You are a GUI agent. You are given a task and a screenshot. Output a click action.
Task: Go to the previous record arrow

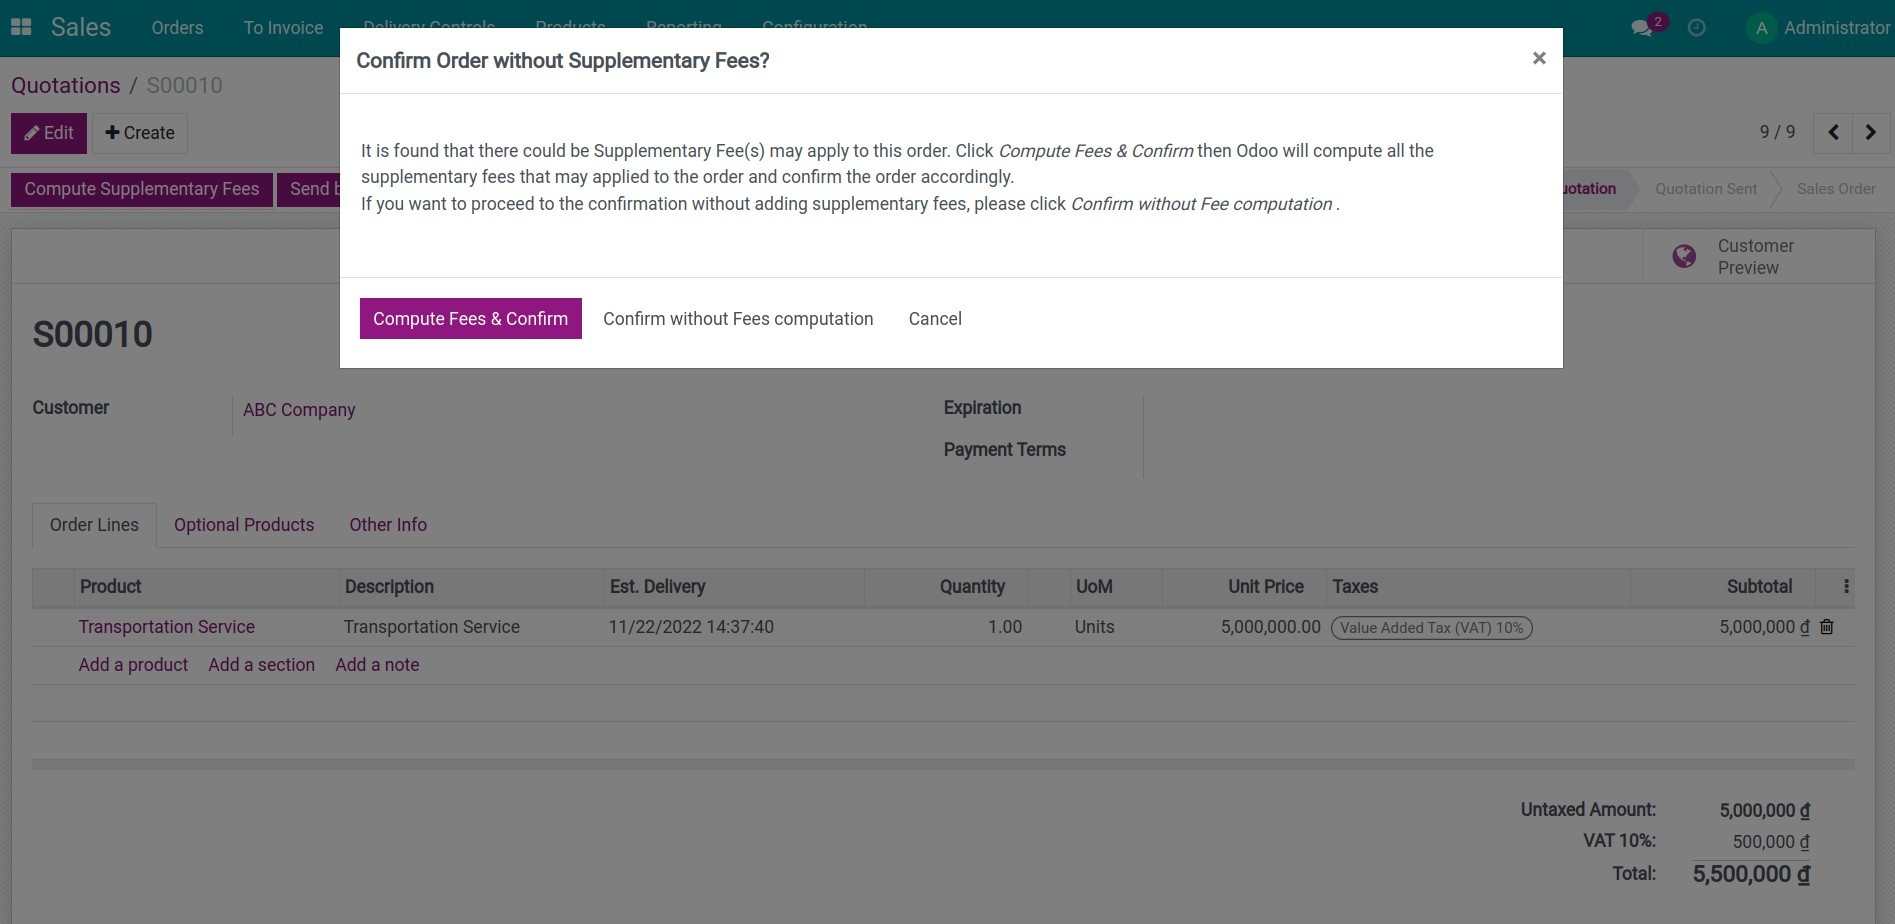pos(1832,132)
